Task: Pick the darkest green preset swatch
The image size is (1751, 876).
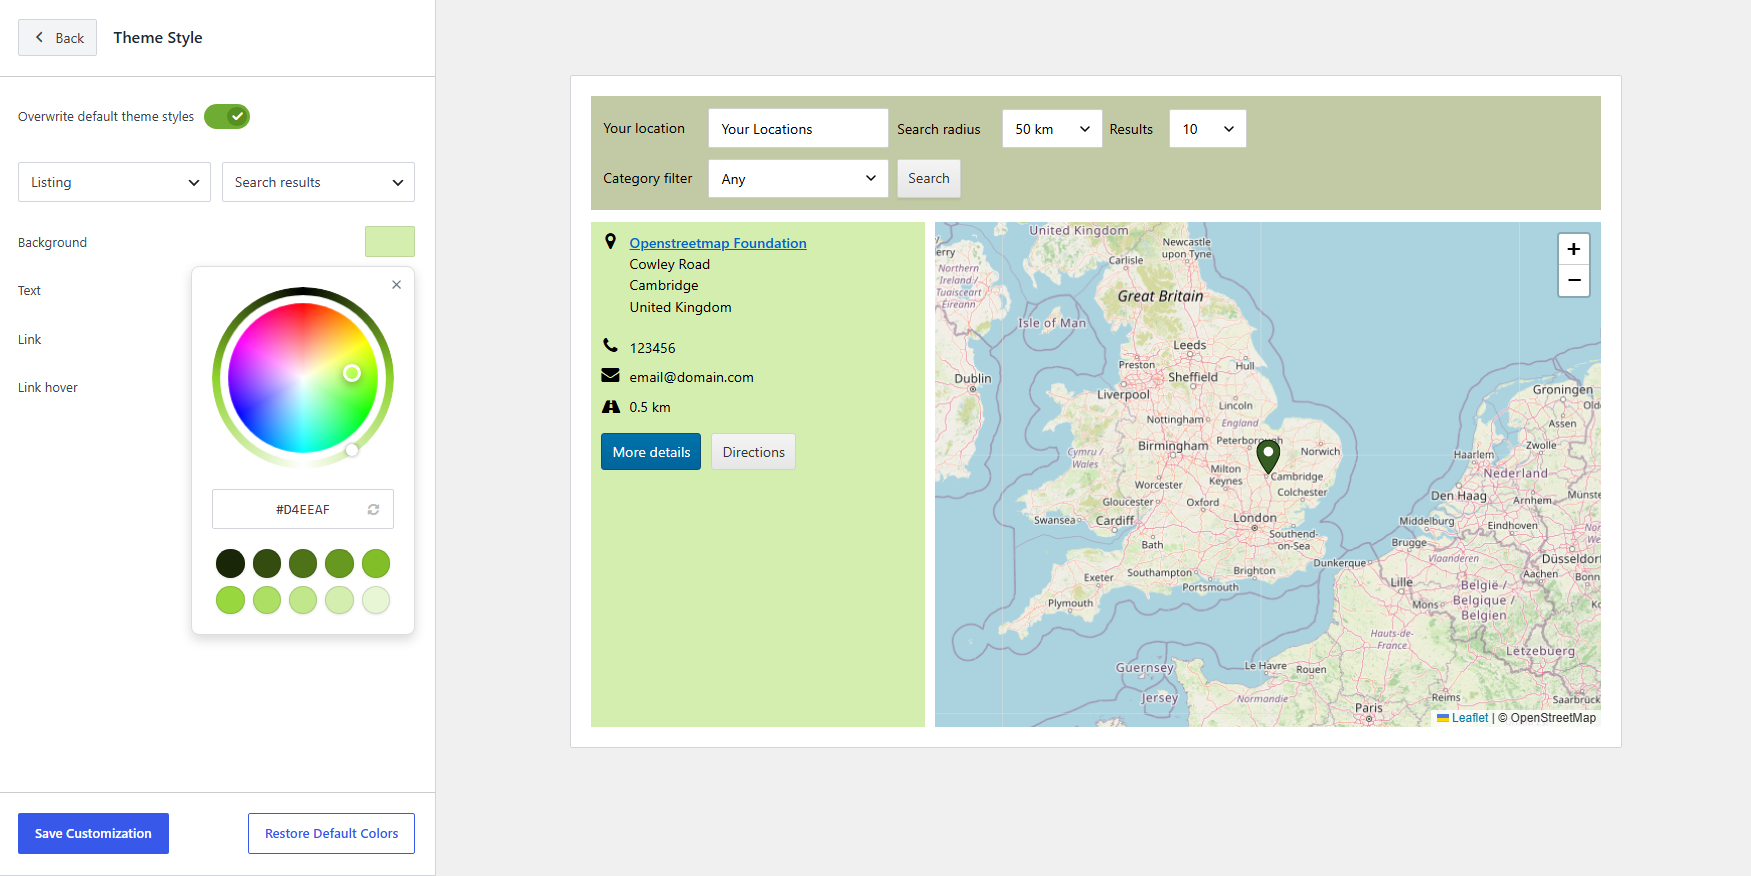Action: tap(230, 563)
